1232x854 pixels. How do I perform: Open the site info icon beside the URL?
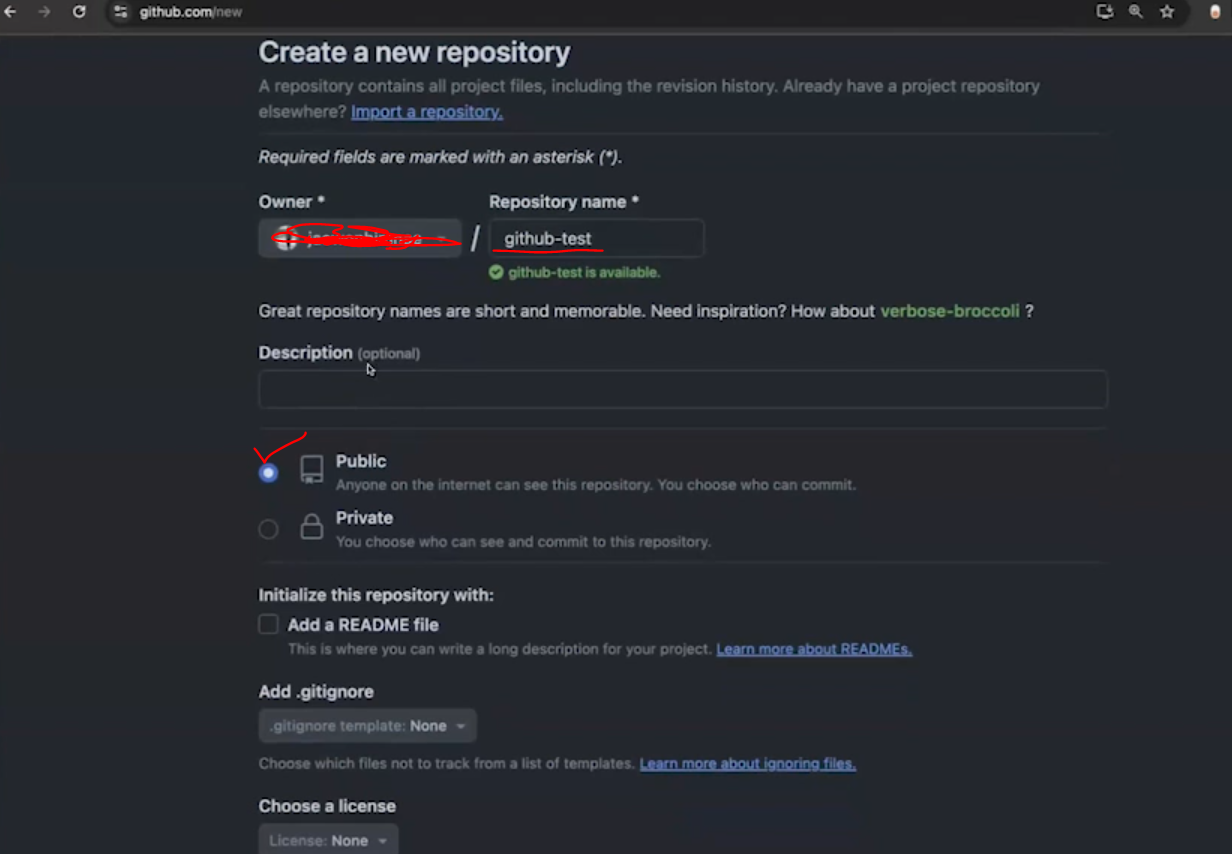[x=121, y=12]
